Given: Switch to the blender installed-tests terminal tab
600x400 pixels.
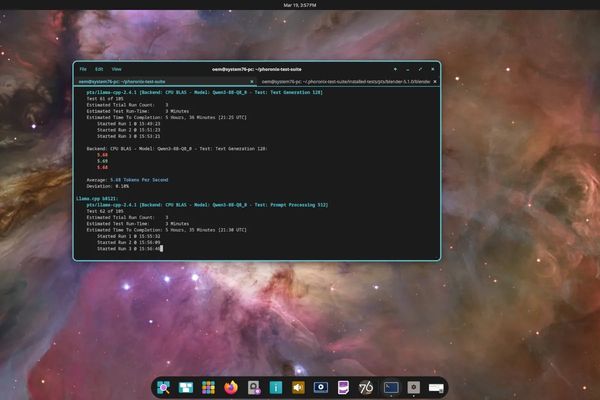Looking at the screenshot, I should coord(346,82).
